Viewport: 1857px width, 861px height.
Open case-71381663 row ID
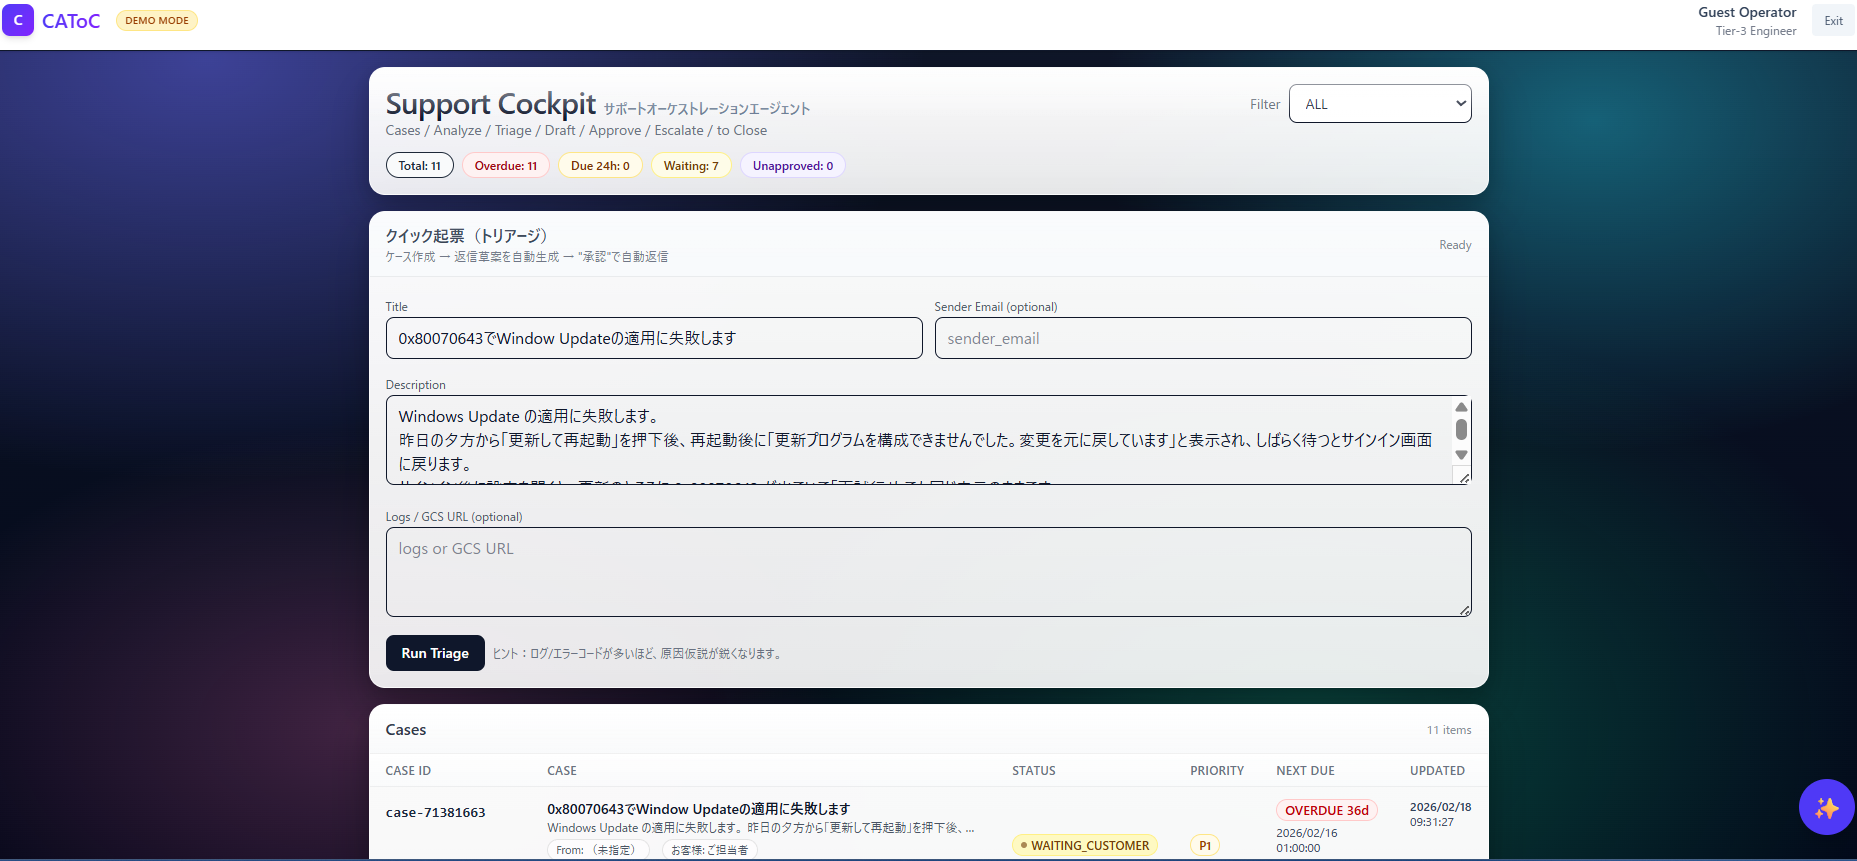pyautogui.click(x=436, y=813)
